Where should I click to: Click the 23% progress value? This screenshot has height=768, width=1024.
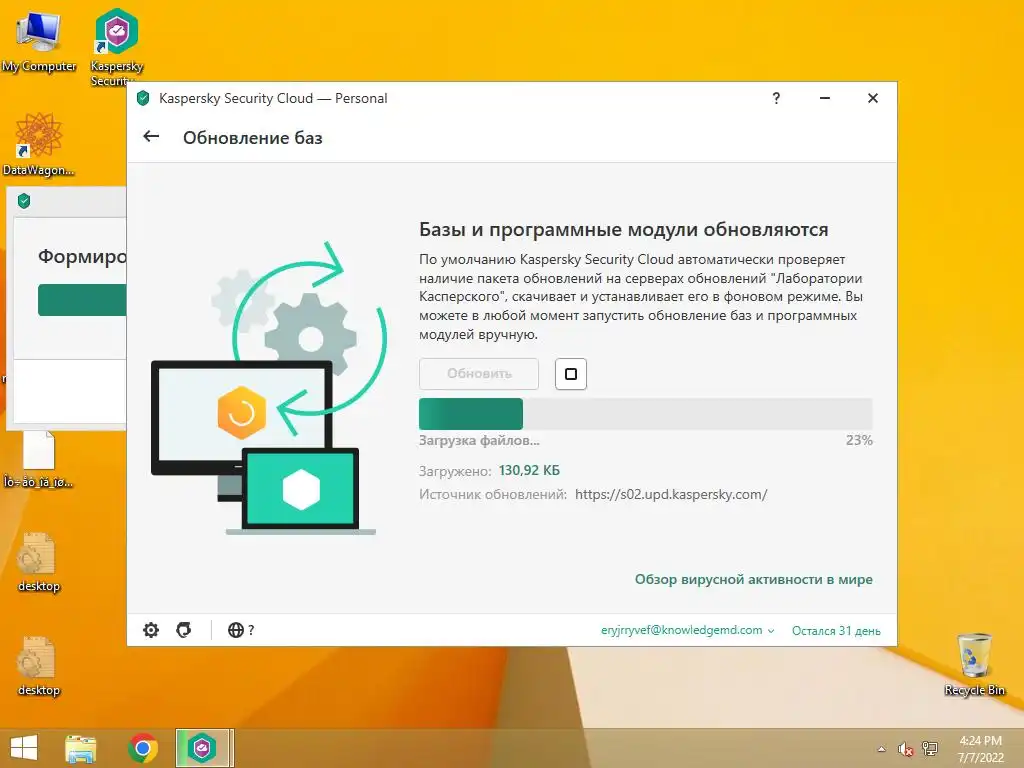[859, 440]
